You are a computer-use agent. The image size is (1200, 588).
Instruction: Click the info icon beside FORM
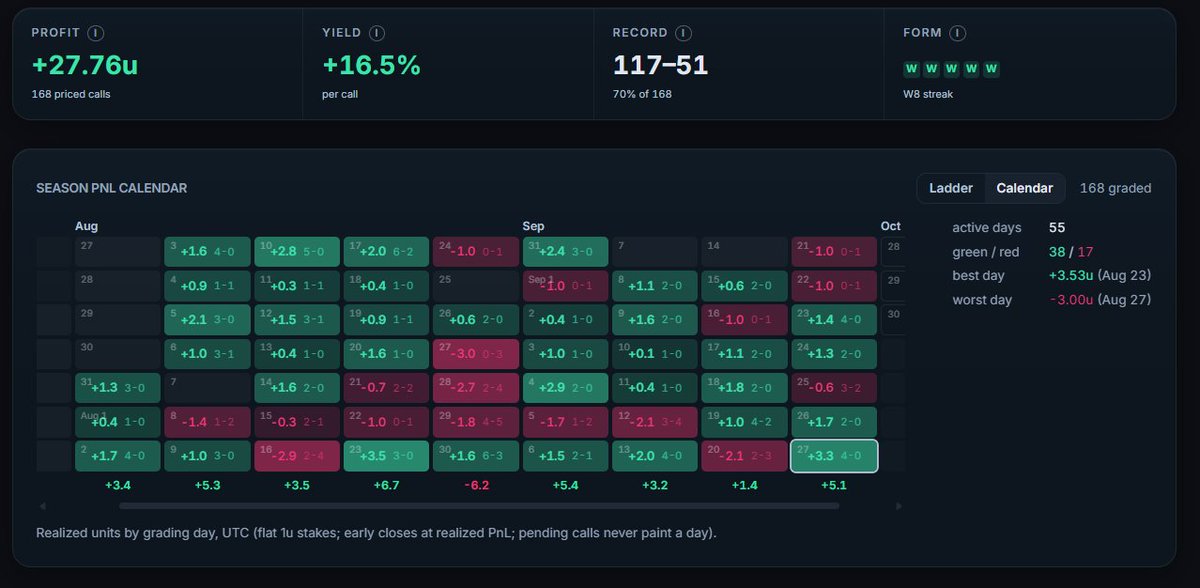pos(958,33)
